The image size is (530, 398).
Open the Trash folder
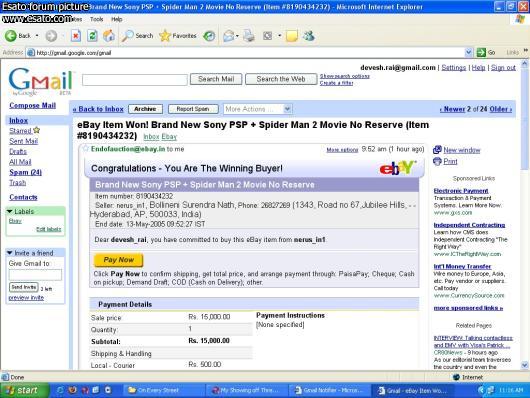[x=18, y=183]
